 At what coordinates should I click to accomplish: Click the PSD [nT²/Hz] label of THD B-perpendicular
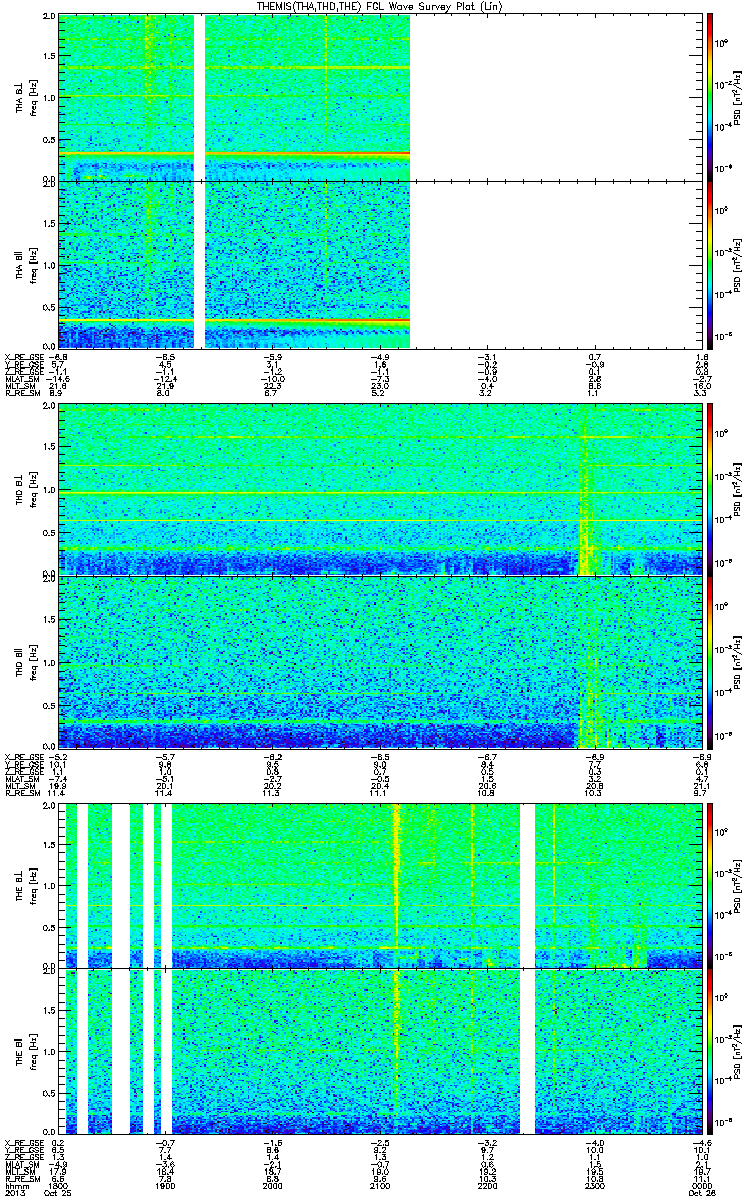click(x=739, y=490)
